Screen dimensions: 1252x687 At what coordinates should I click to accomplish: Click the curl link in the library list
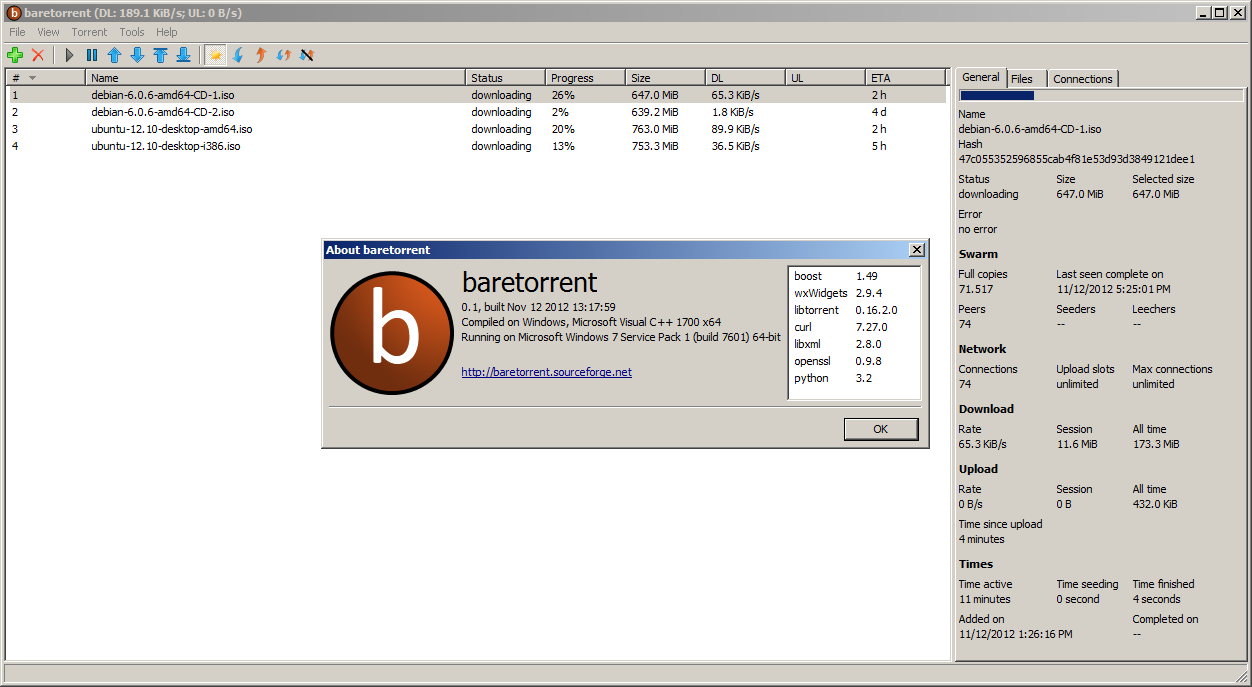click(x=802, y=327)
